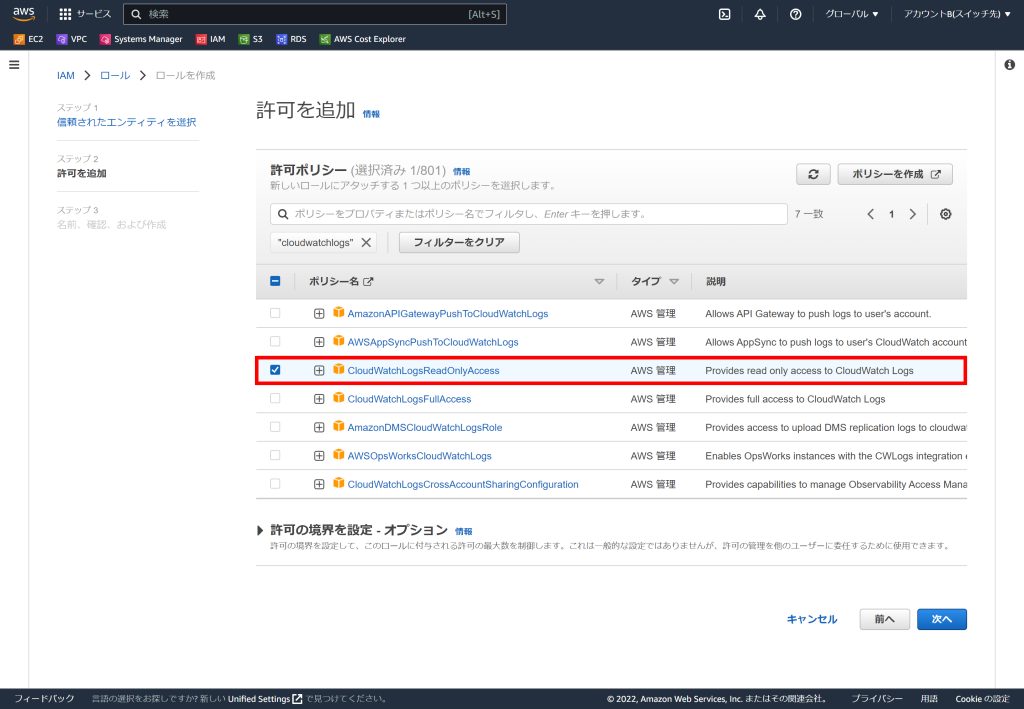The image size is (1024, 709).
Task: Open the help question mark icon
Action: (x=795, y=14)
